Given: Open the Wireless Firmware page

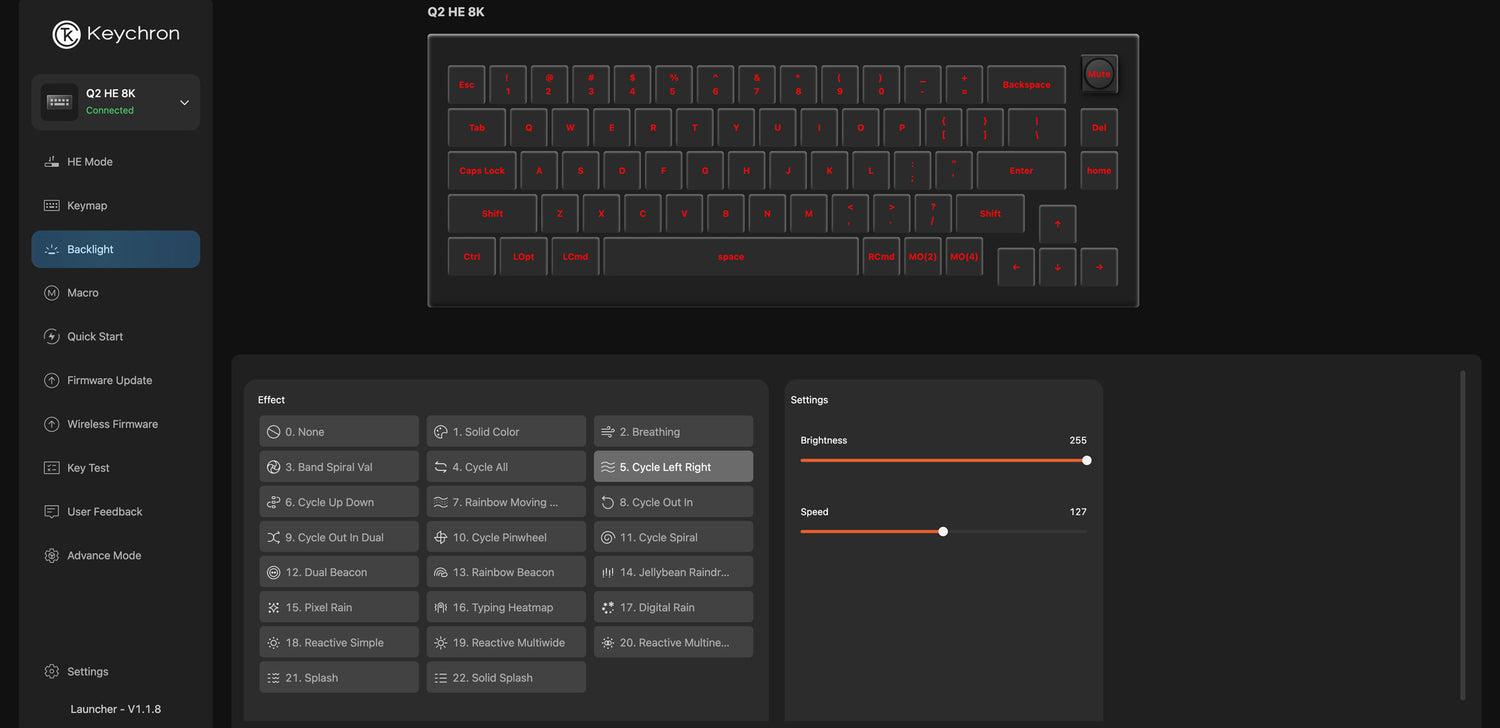Looking at the screenshot, I should (112, 424).
